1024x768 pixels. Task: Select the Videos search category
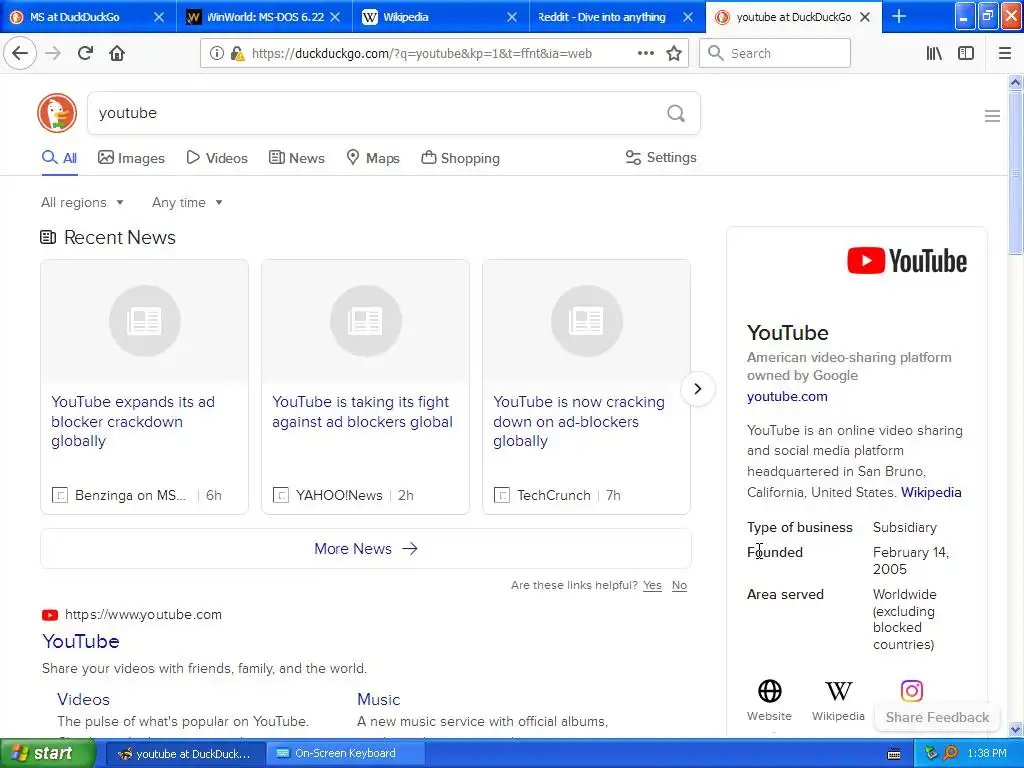(x=217, y=158)
